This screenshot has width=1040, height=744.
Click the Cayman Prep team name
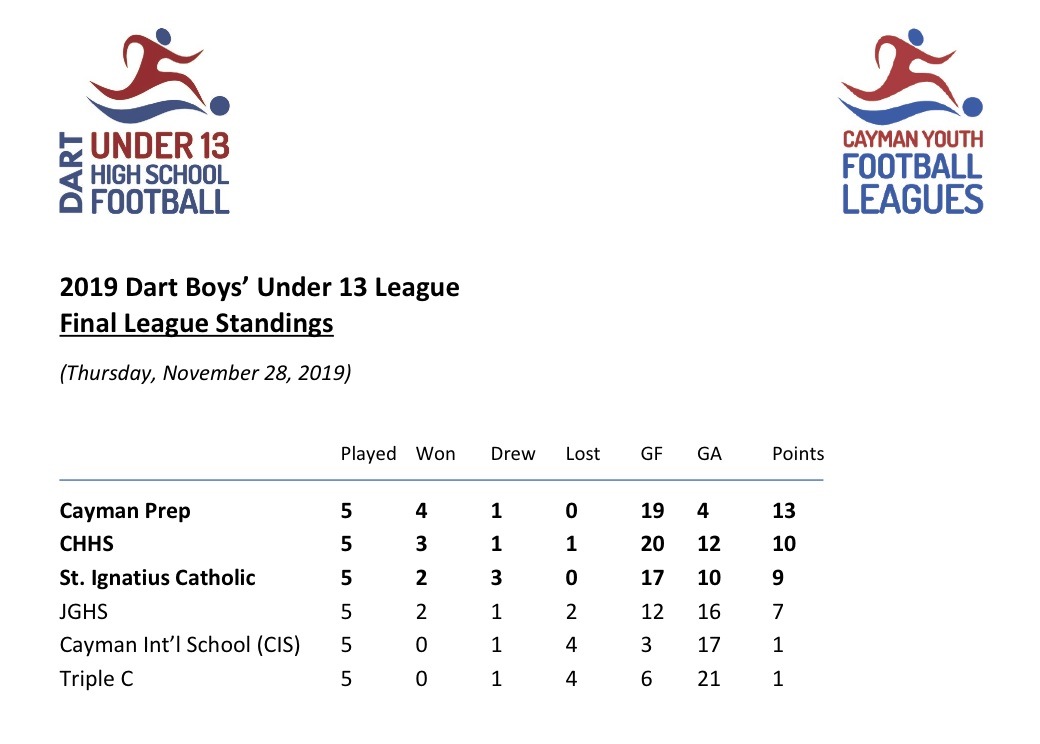pyautogui.click(x=125, y=511)
